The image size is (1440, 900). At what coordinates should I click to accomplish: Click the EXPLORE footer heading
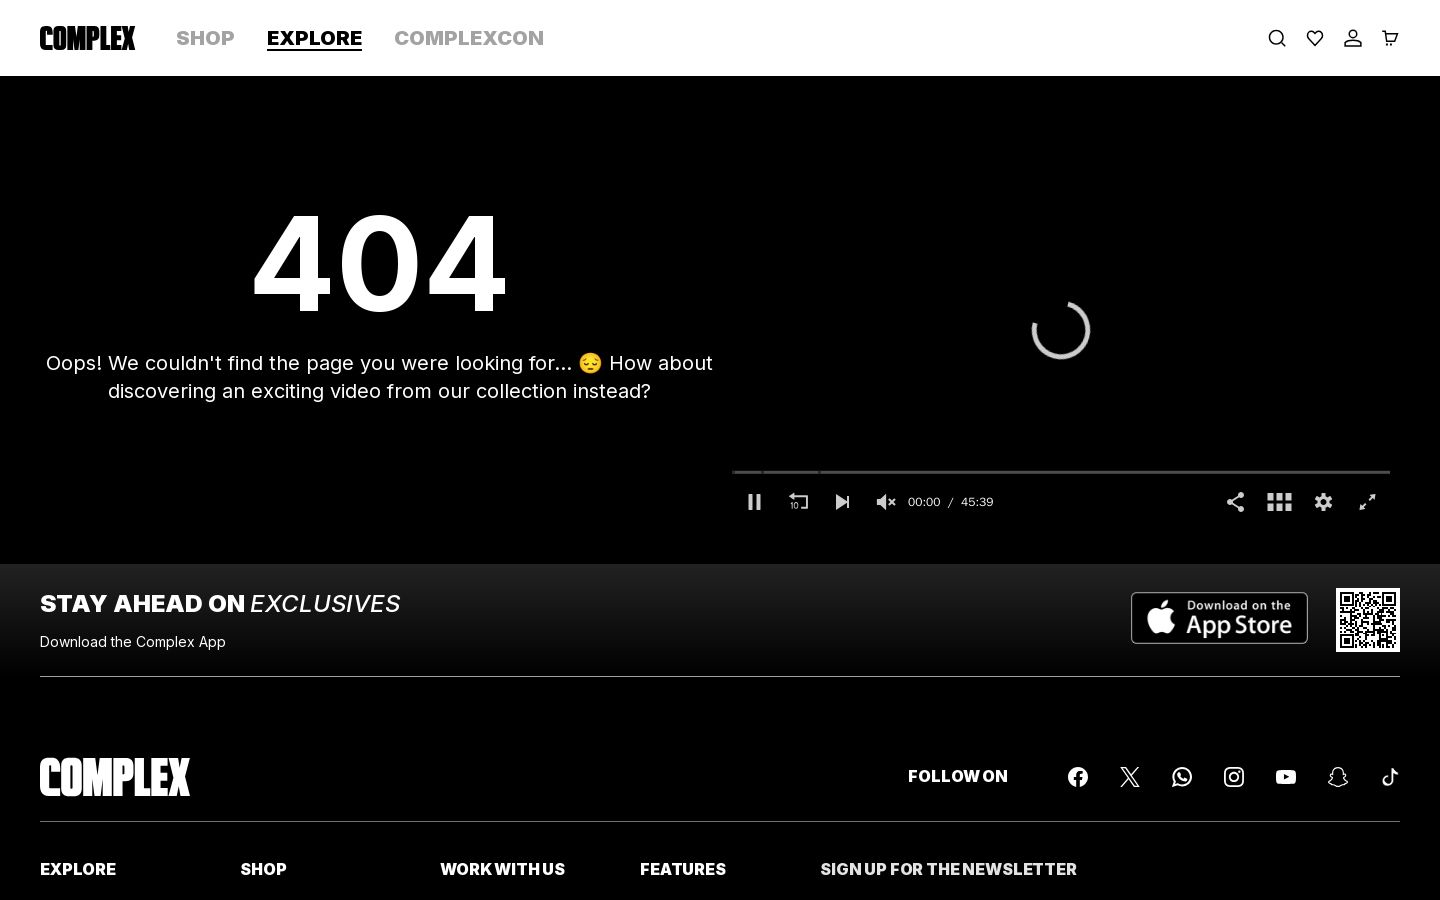point(78,869)
